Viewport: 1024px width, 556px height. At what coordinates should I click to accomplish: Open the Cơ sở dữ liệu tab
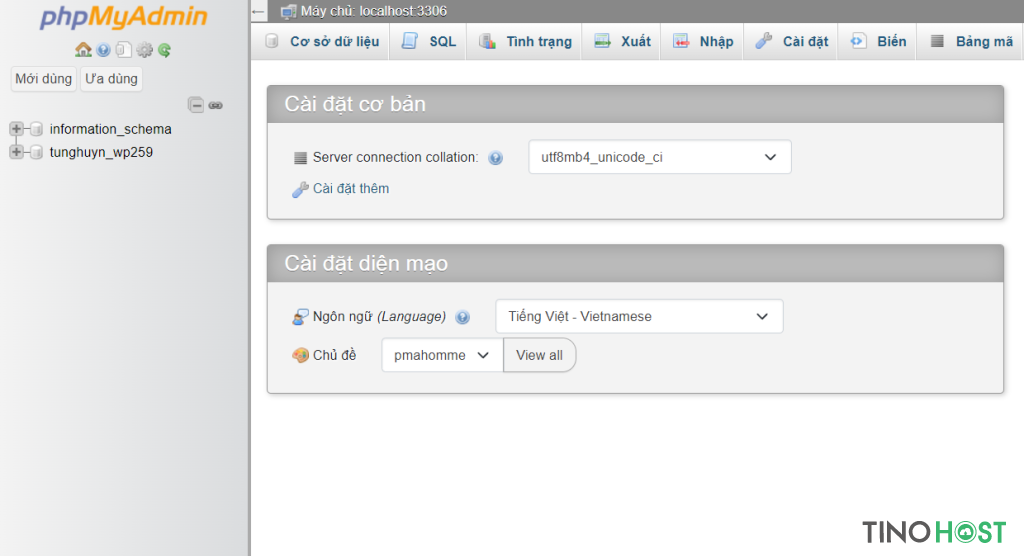click(x=321, y=41)
